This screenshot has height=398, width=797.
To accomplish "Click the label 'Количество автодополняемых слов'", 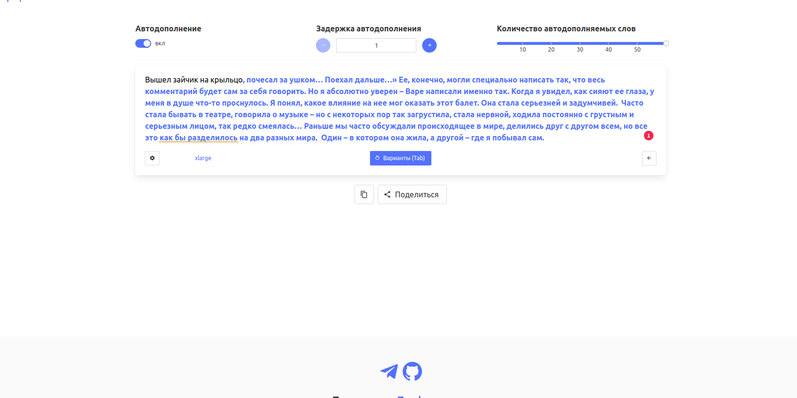I will pos(566,29).
